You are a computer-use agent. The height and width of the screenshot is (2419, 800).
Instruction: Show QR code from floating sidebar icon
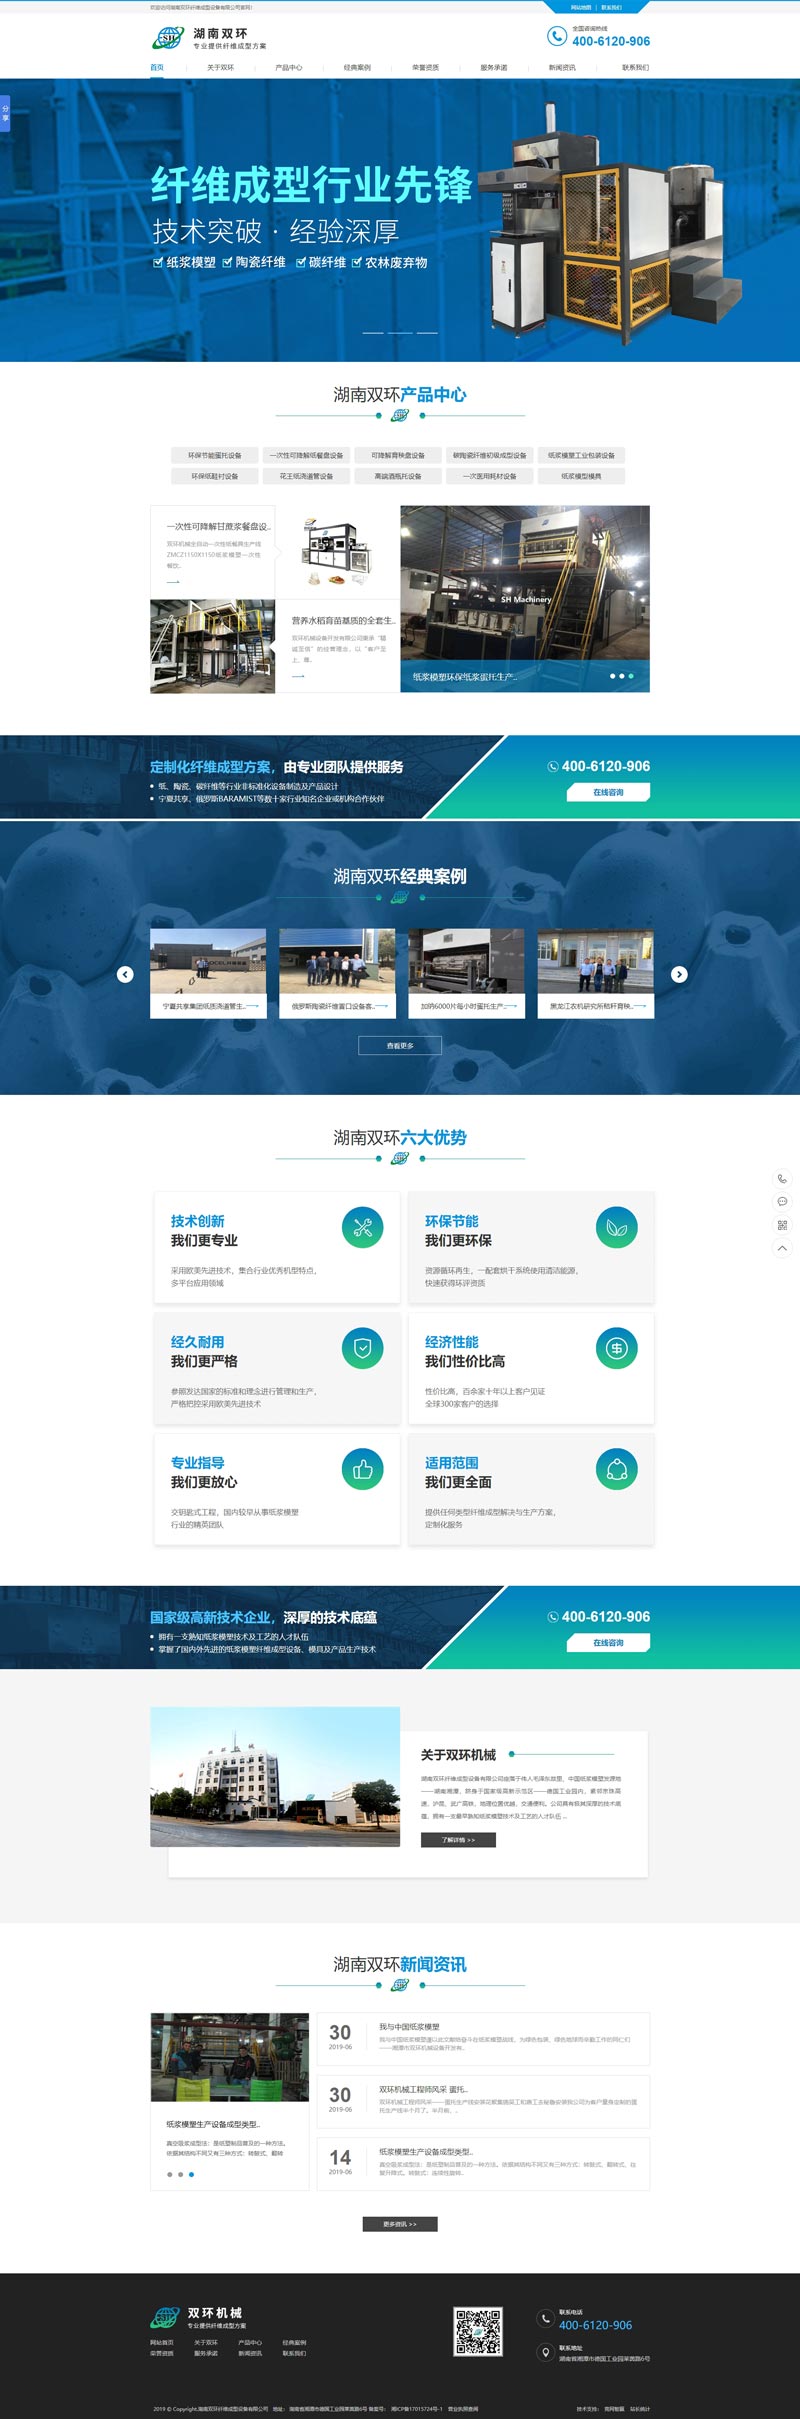coord(782,1225)
